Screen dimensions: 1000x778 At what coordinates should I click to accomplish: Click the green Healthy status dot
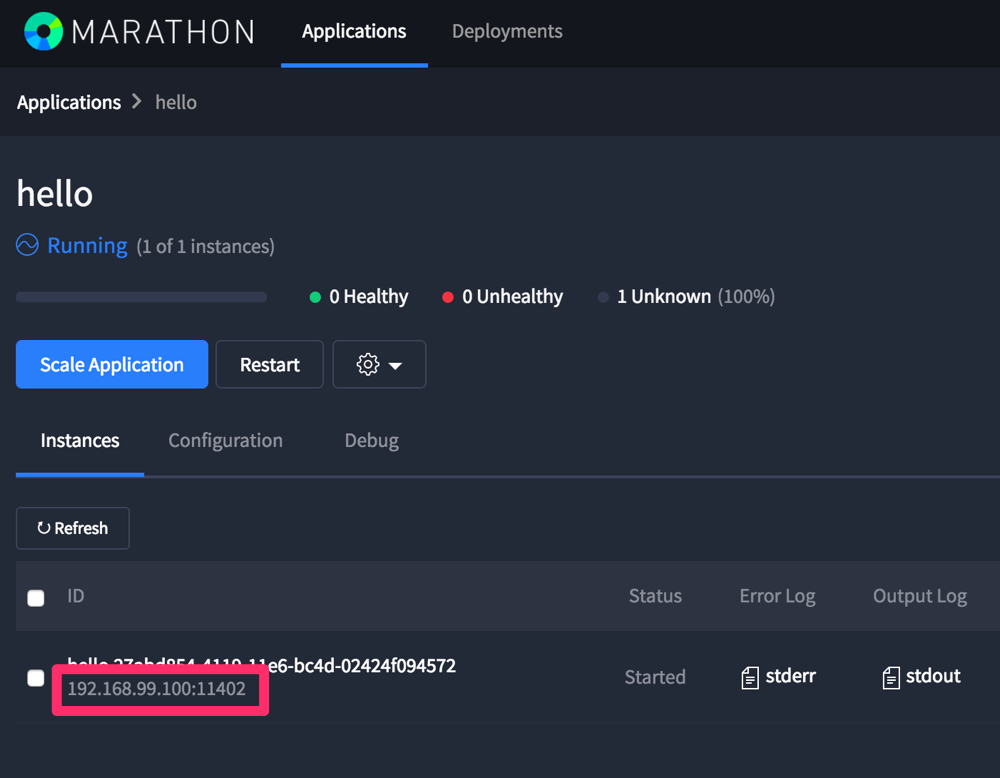(315, 297)
